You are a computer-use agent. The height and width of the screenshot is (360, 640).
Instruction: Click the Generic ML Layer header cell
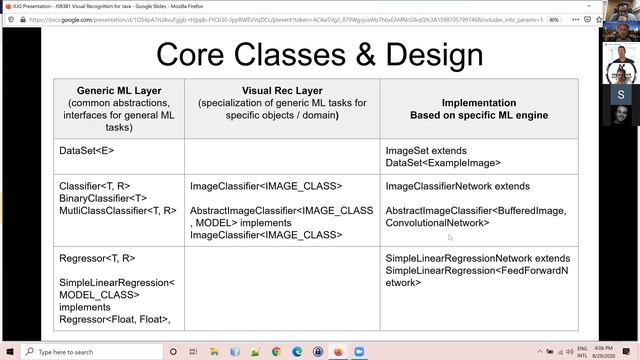click(119, 109)
